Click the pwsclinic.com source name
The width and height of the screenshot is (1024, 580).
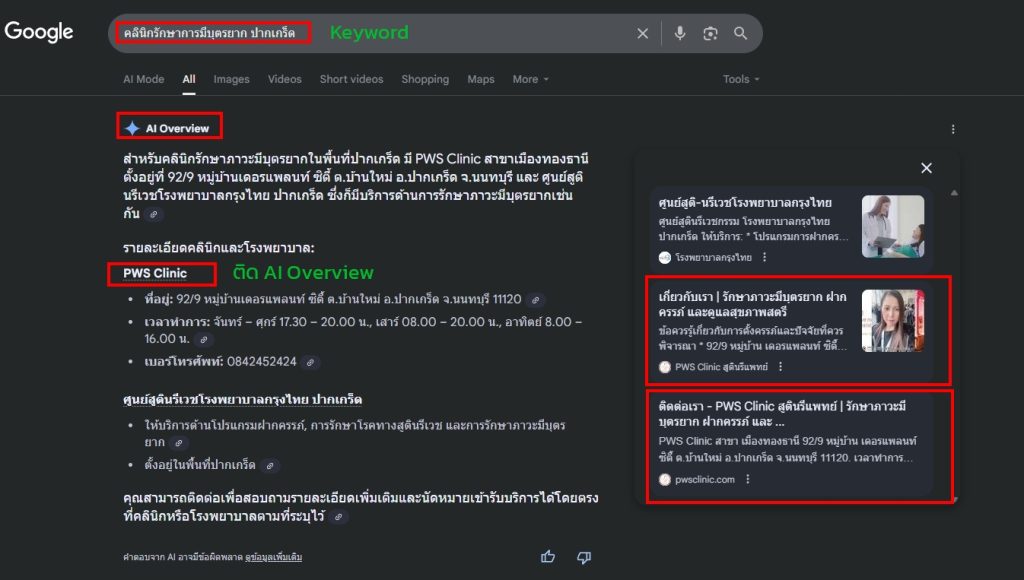[705, 479]
